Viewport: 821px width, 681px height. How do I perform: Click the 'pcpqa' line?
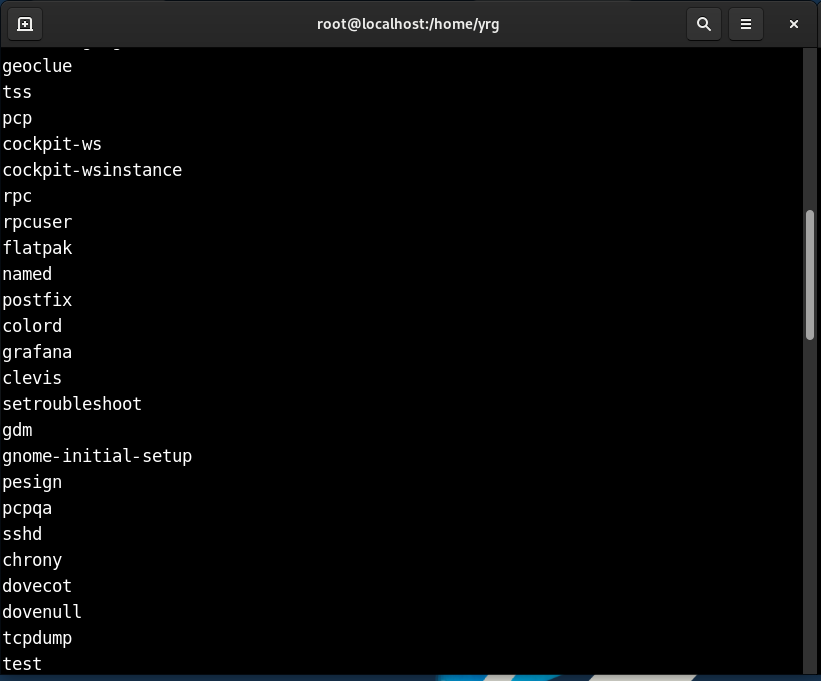click(x=27, y=508)
